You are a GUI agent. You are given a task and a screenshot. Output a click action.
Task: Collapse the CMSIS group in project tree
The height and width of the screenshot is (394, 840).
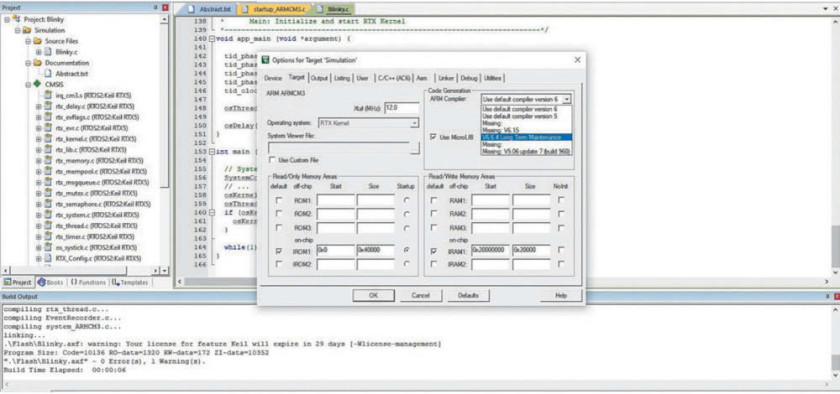(27, 84)
